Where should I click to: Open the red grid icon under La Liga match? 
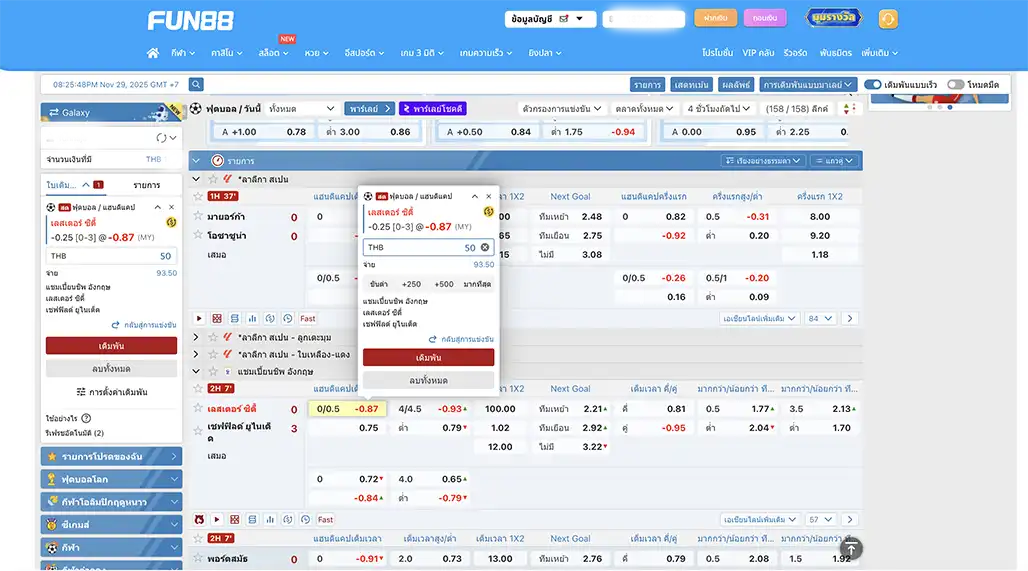[216, 319]
